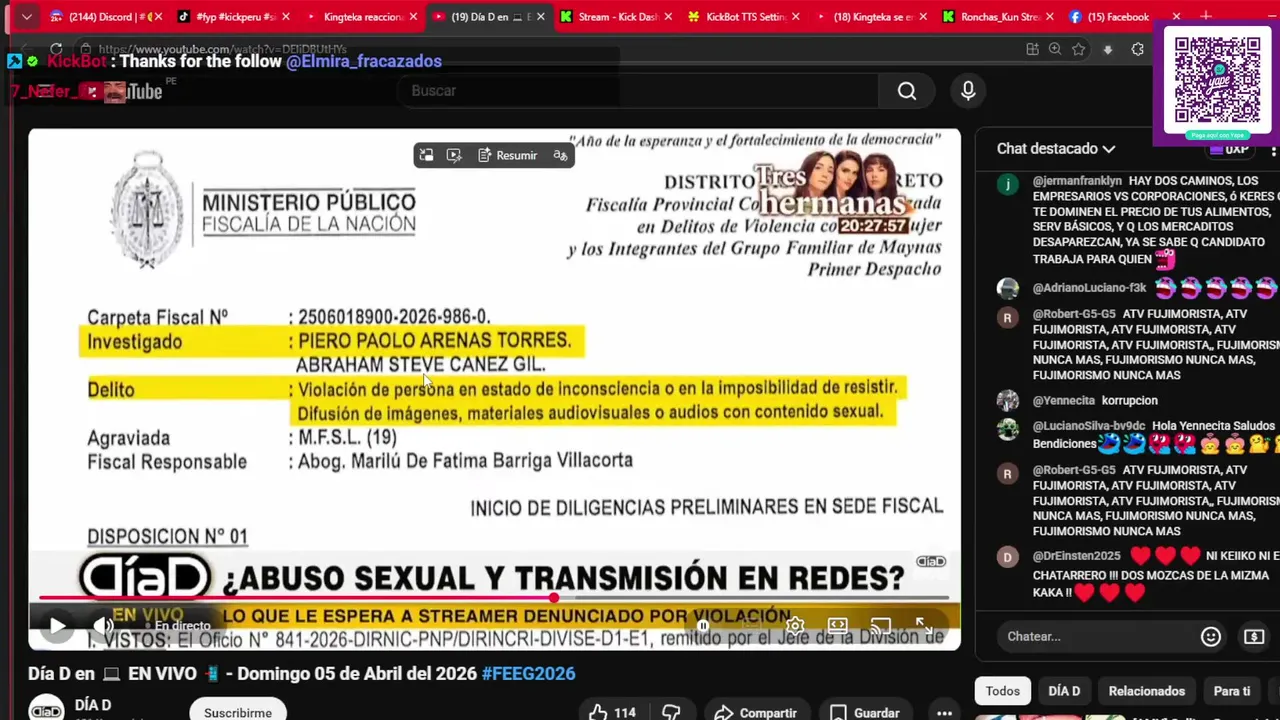Open more actions three-dot menu

click(x=943, y=712)
